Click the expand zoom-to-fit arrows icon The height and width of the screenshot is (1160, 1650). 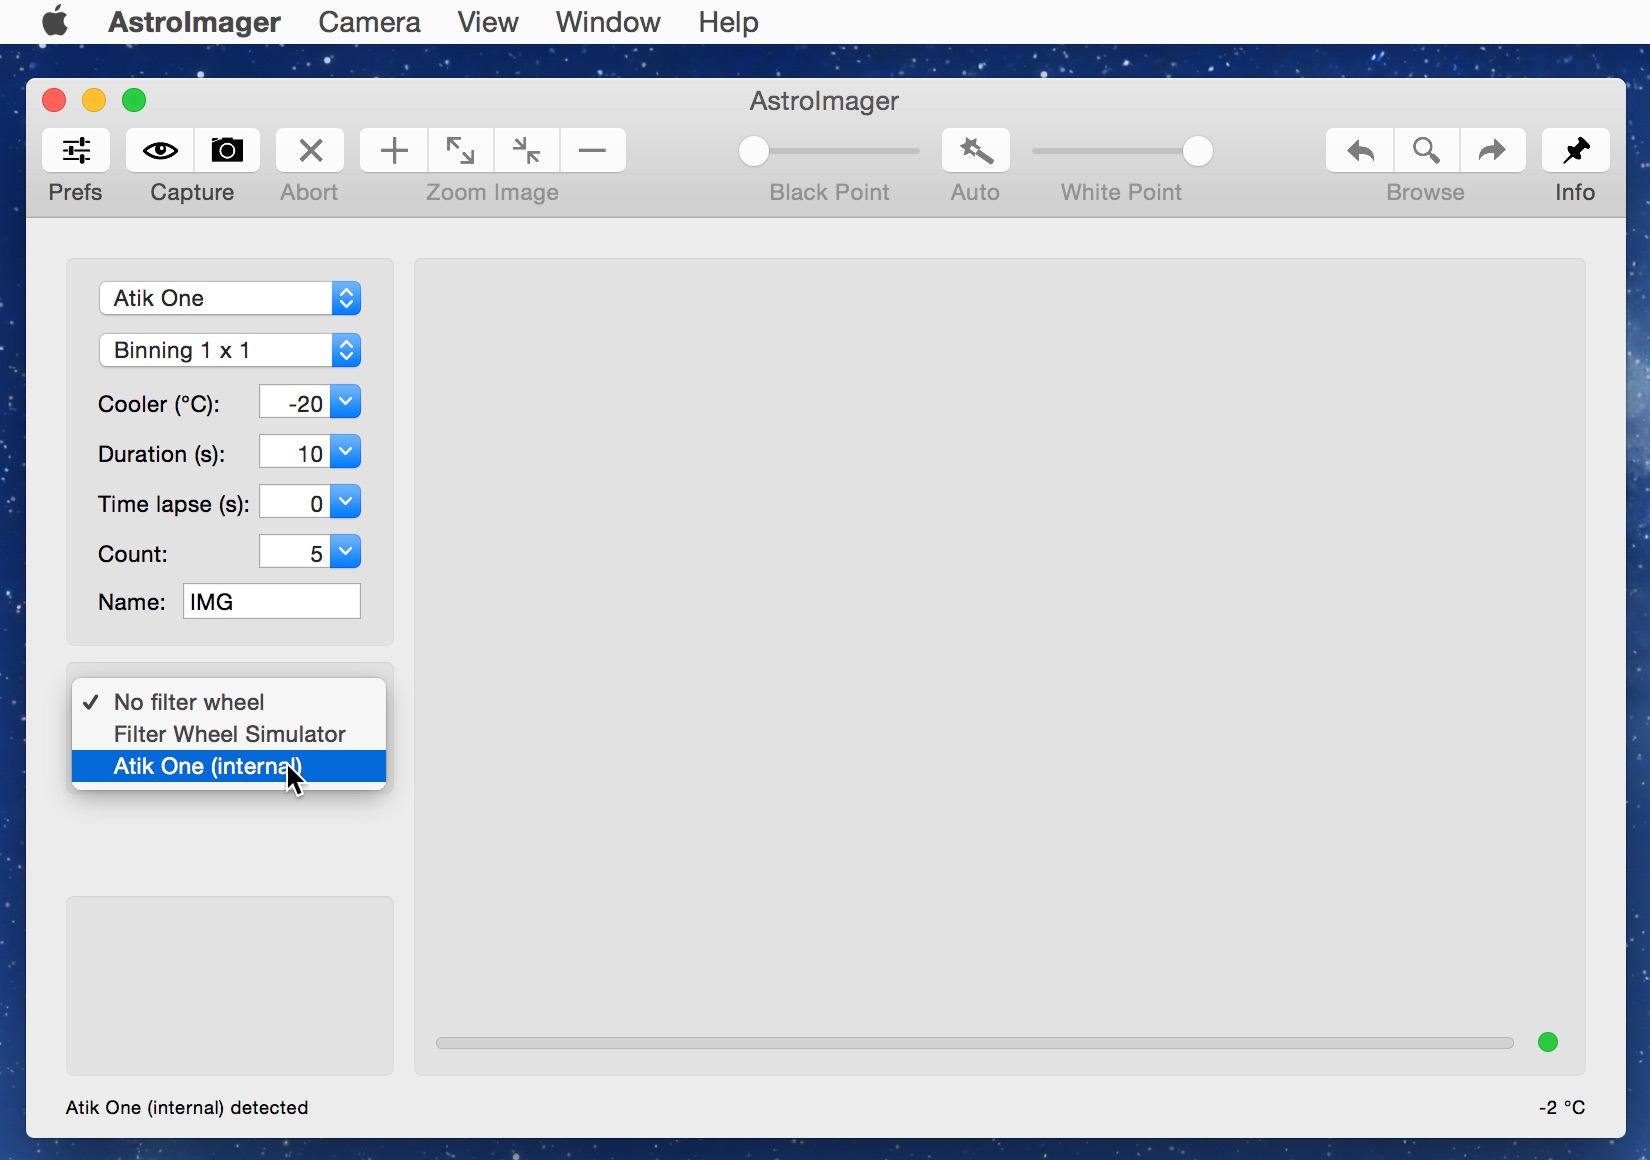point(460,151)
